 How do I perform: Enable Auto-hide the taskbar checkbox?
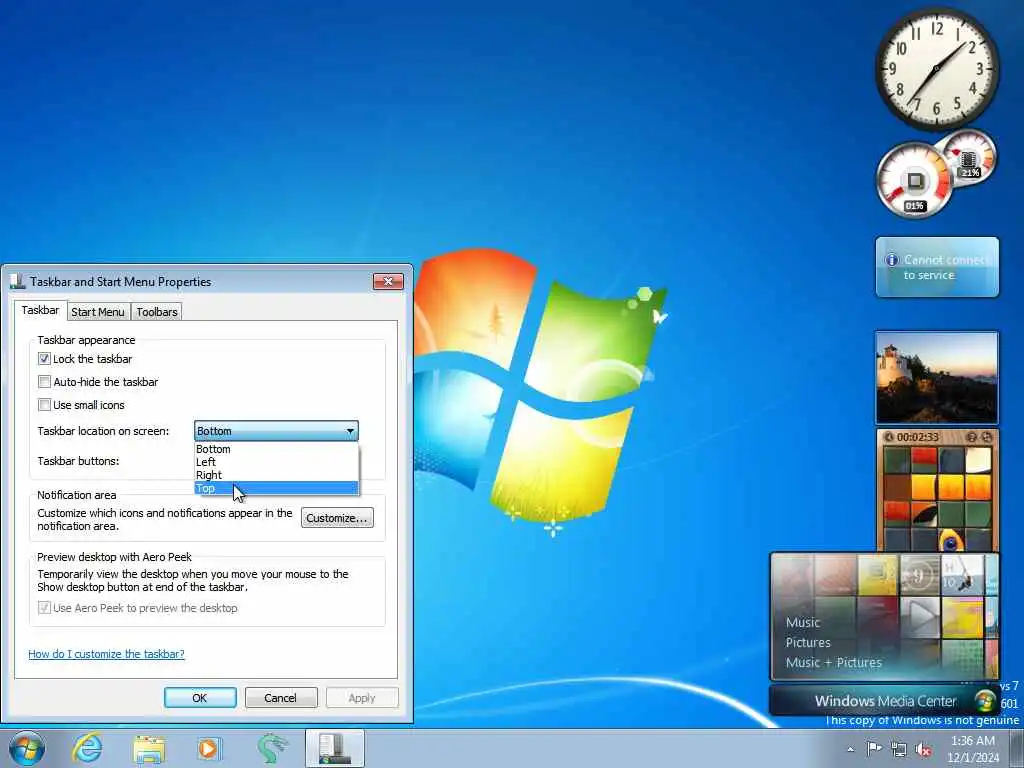click(44, 381)
